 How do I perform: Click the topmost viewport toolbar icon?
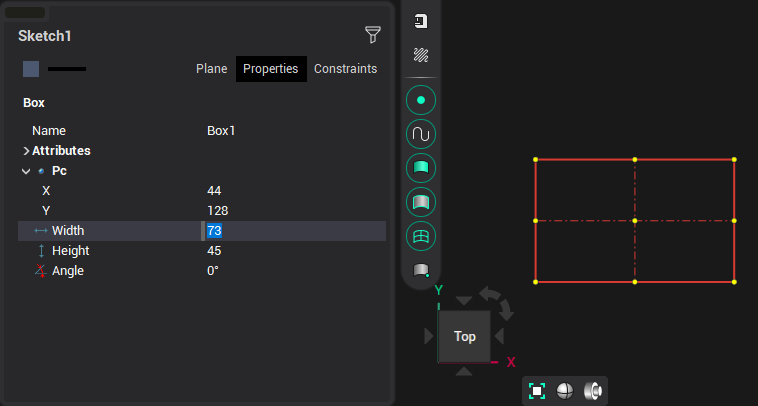point(421,21)
